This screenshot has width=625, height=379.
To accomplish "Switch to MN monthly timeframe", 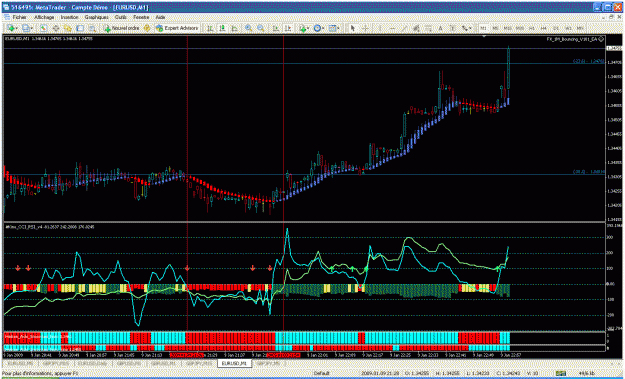I will 580,28.
